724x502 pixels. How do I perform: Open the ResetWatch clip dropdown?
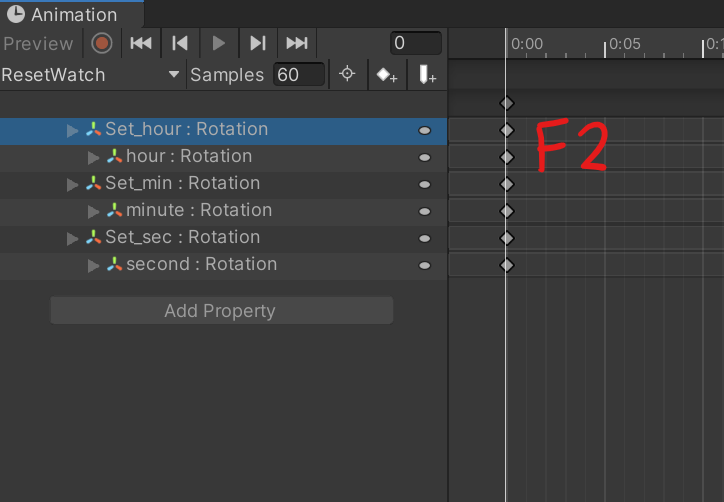[90, 74]
